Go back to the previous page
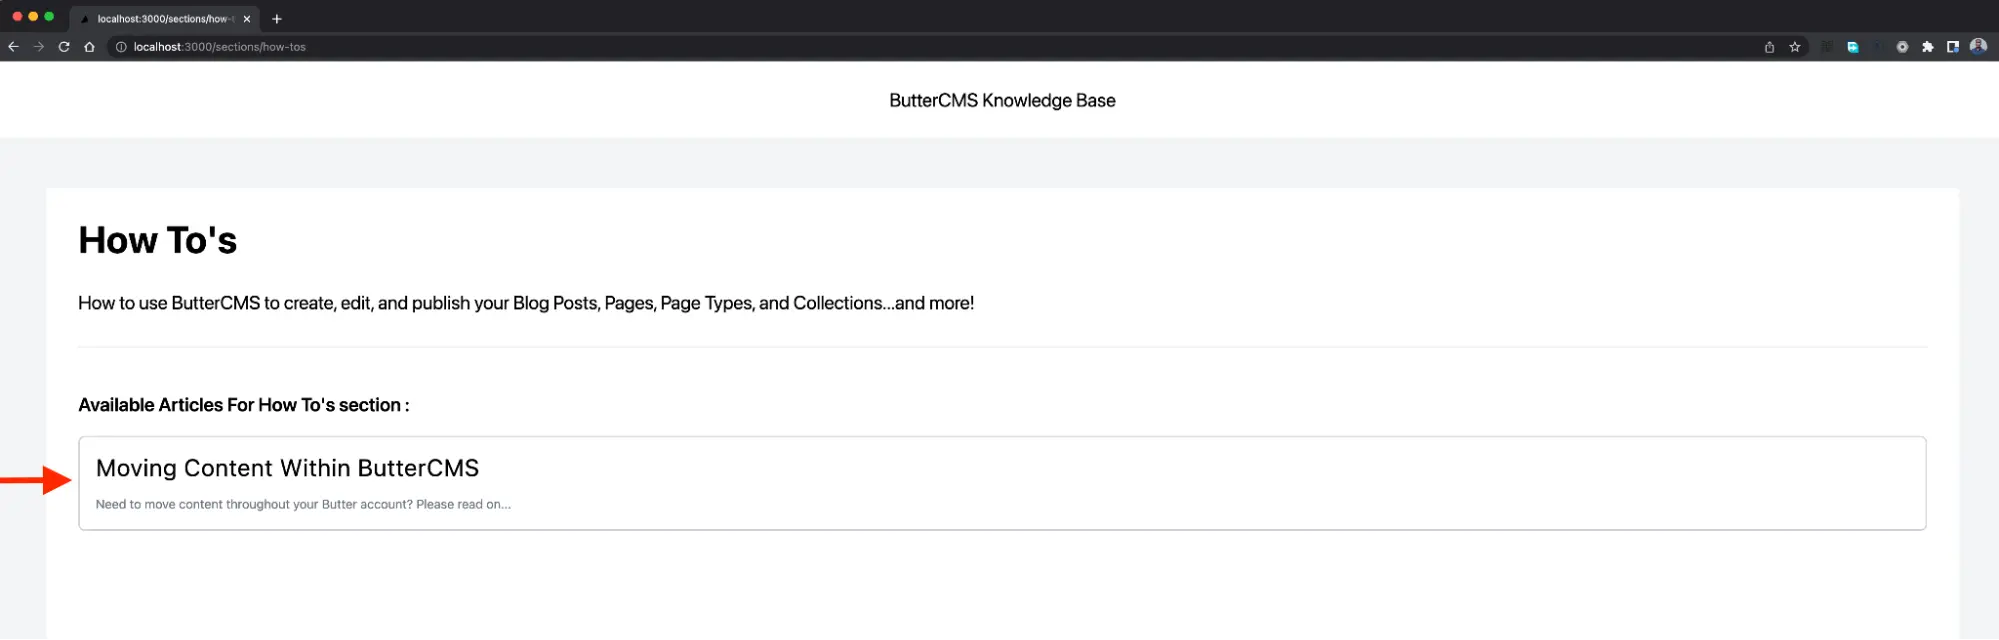The image size is (1999, 640). pos(13,47)
